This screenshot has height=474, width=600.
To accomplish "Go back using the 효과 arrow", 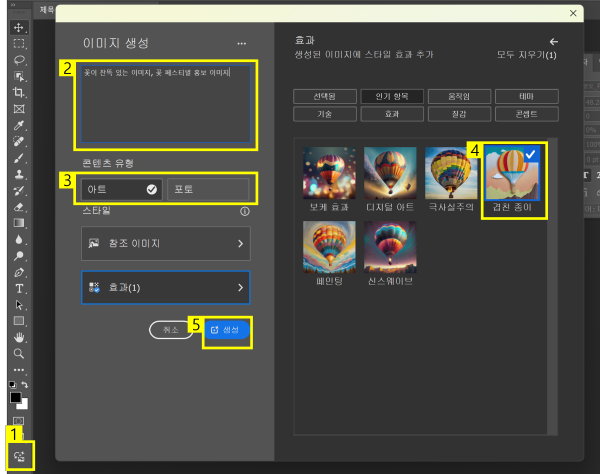I will tap(553, 41).
